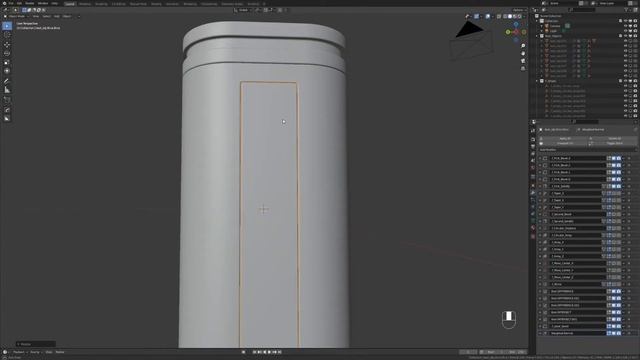Switch to the Layout workspace tab
The image size is (640, 360).
pos(70,4)
